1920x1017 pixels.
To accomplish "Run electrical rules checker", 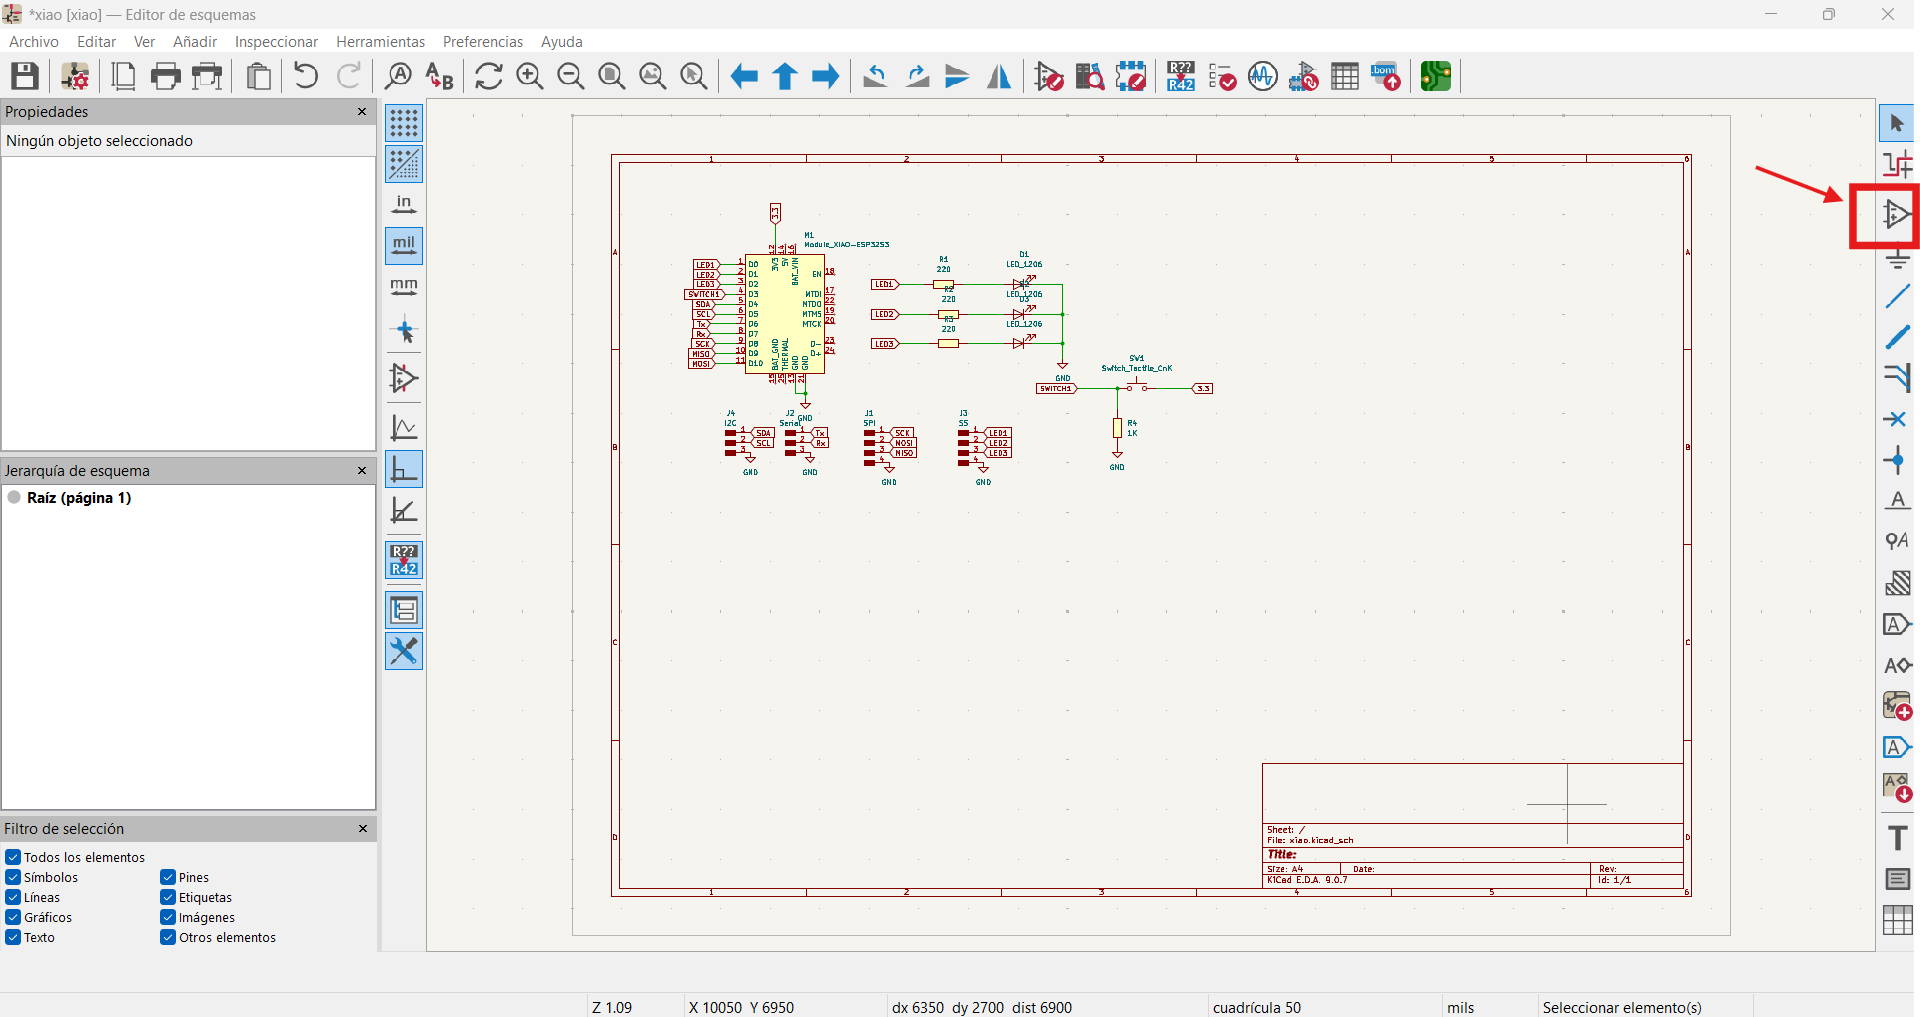I will (1222, 76).
